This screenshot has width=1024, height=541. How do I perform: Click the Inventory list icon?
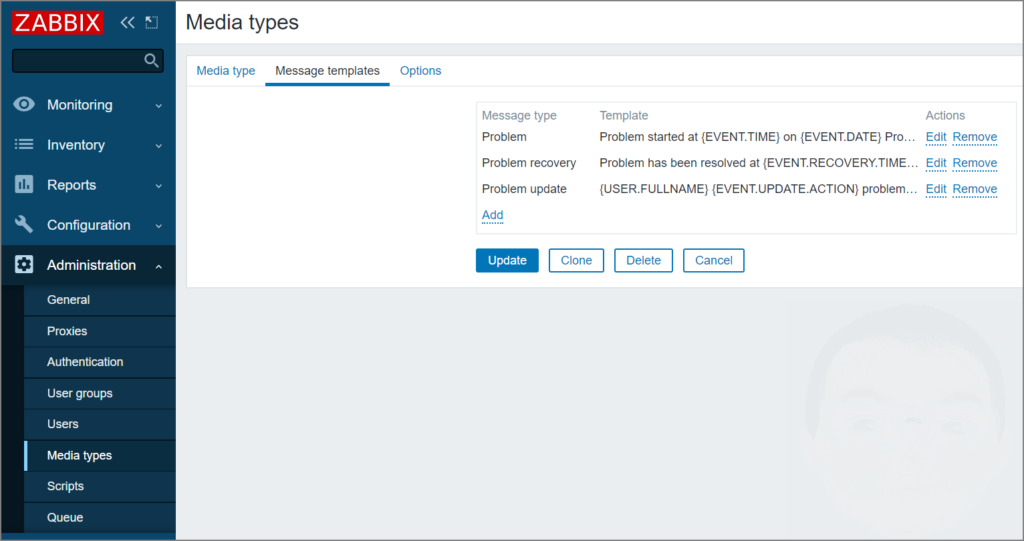click(24, 144)
